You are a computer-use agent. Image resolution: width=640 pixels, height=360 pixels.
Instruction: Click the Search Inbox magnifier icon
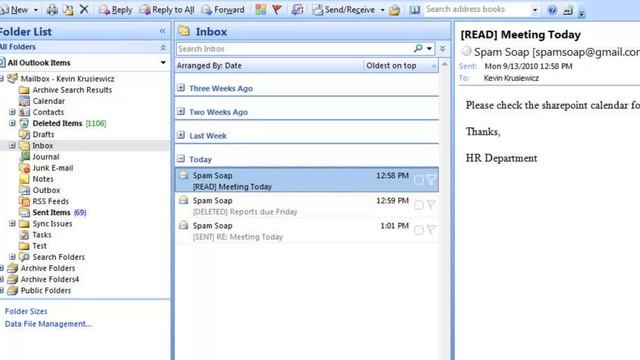click(418, 48)
